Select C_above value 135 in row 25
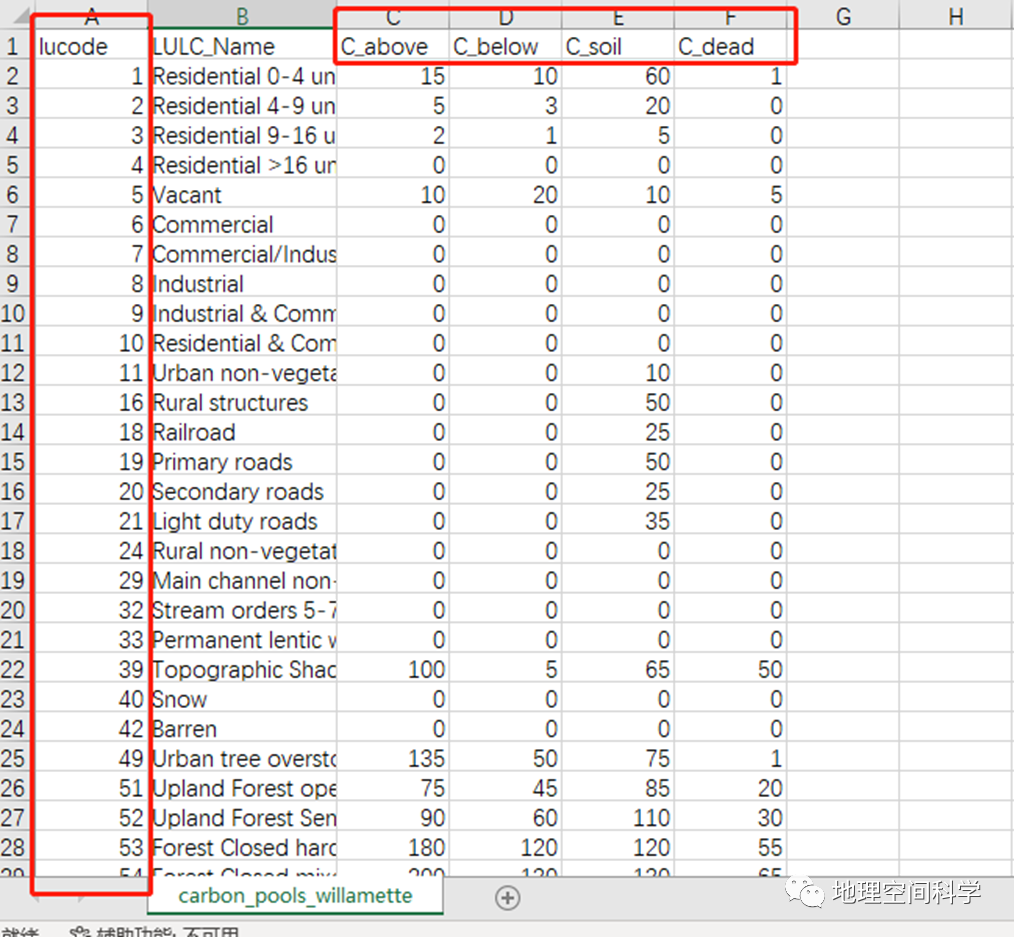 tap(393, 759)
